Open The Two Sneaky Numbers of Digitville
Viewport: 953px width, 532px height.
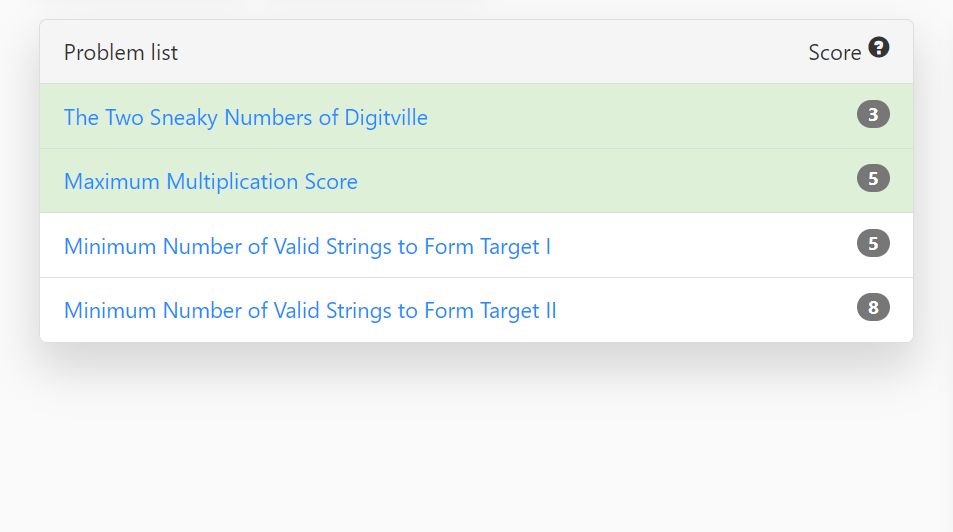246,117
